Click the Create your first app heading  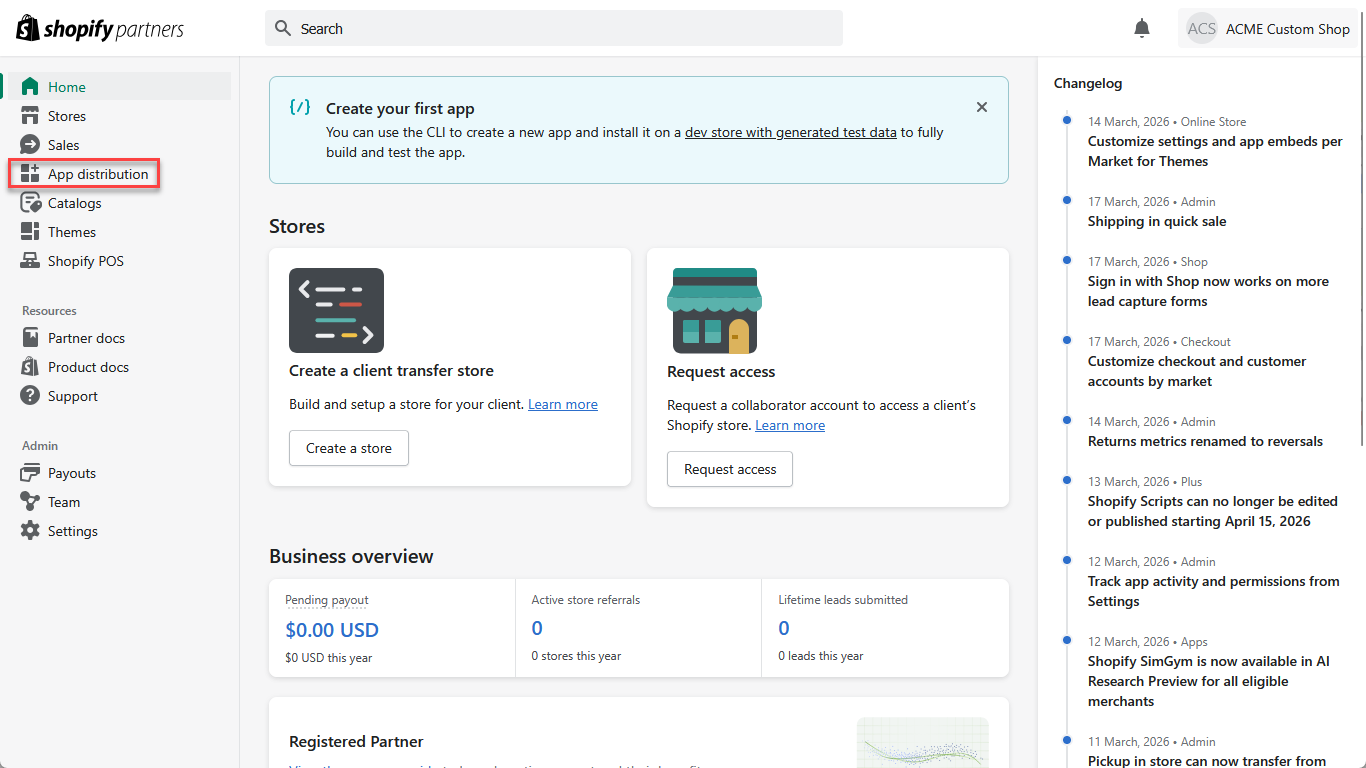[x=400, y=109]
